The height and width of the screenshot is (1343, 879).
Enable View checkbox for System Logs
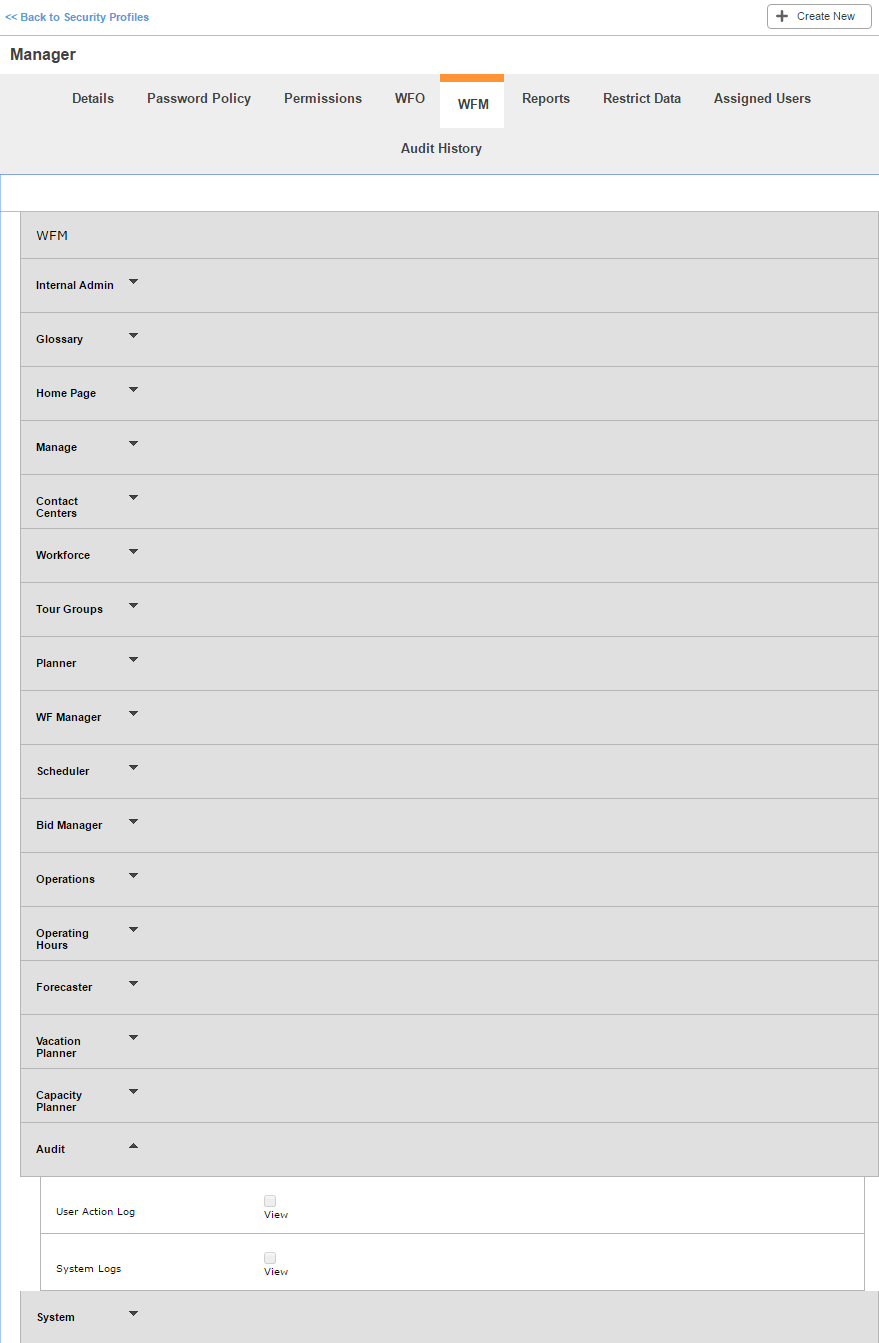(270, 1258)
